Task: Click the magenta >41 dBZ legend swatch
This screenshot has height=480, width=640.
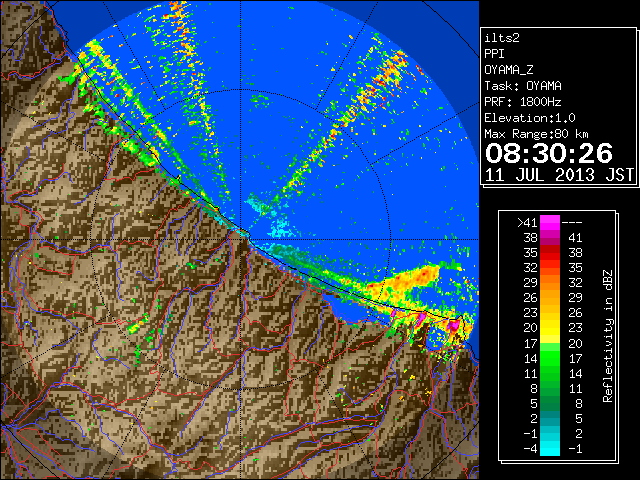Action: pos(550,222)
